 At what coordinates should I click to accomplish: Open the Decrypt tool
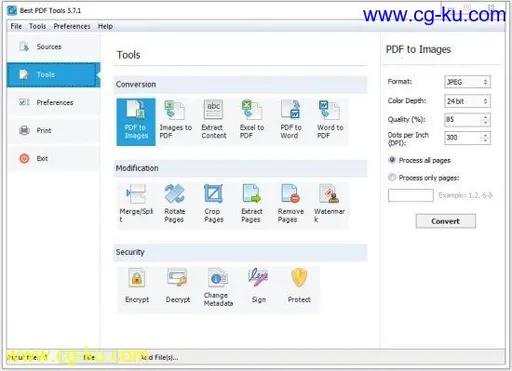pos(178,287)
